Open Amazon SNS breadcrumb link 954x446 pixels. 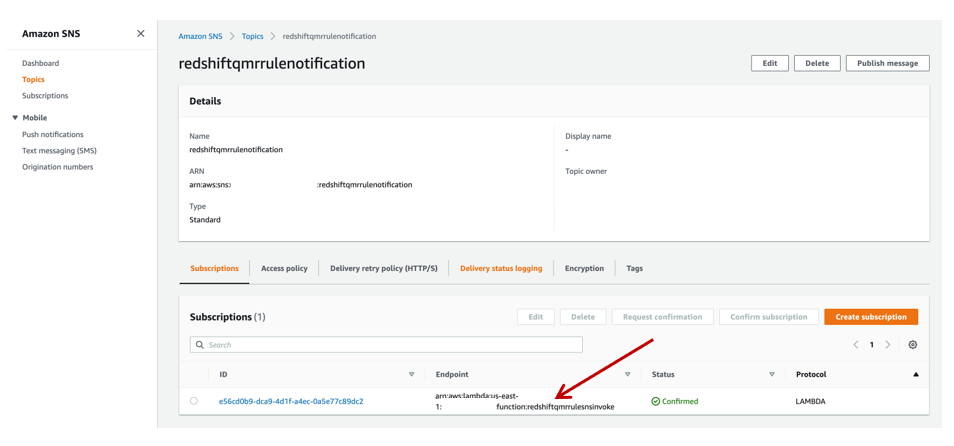tap(200, 37)
